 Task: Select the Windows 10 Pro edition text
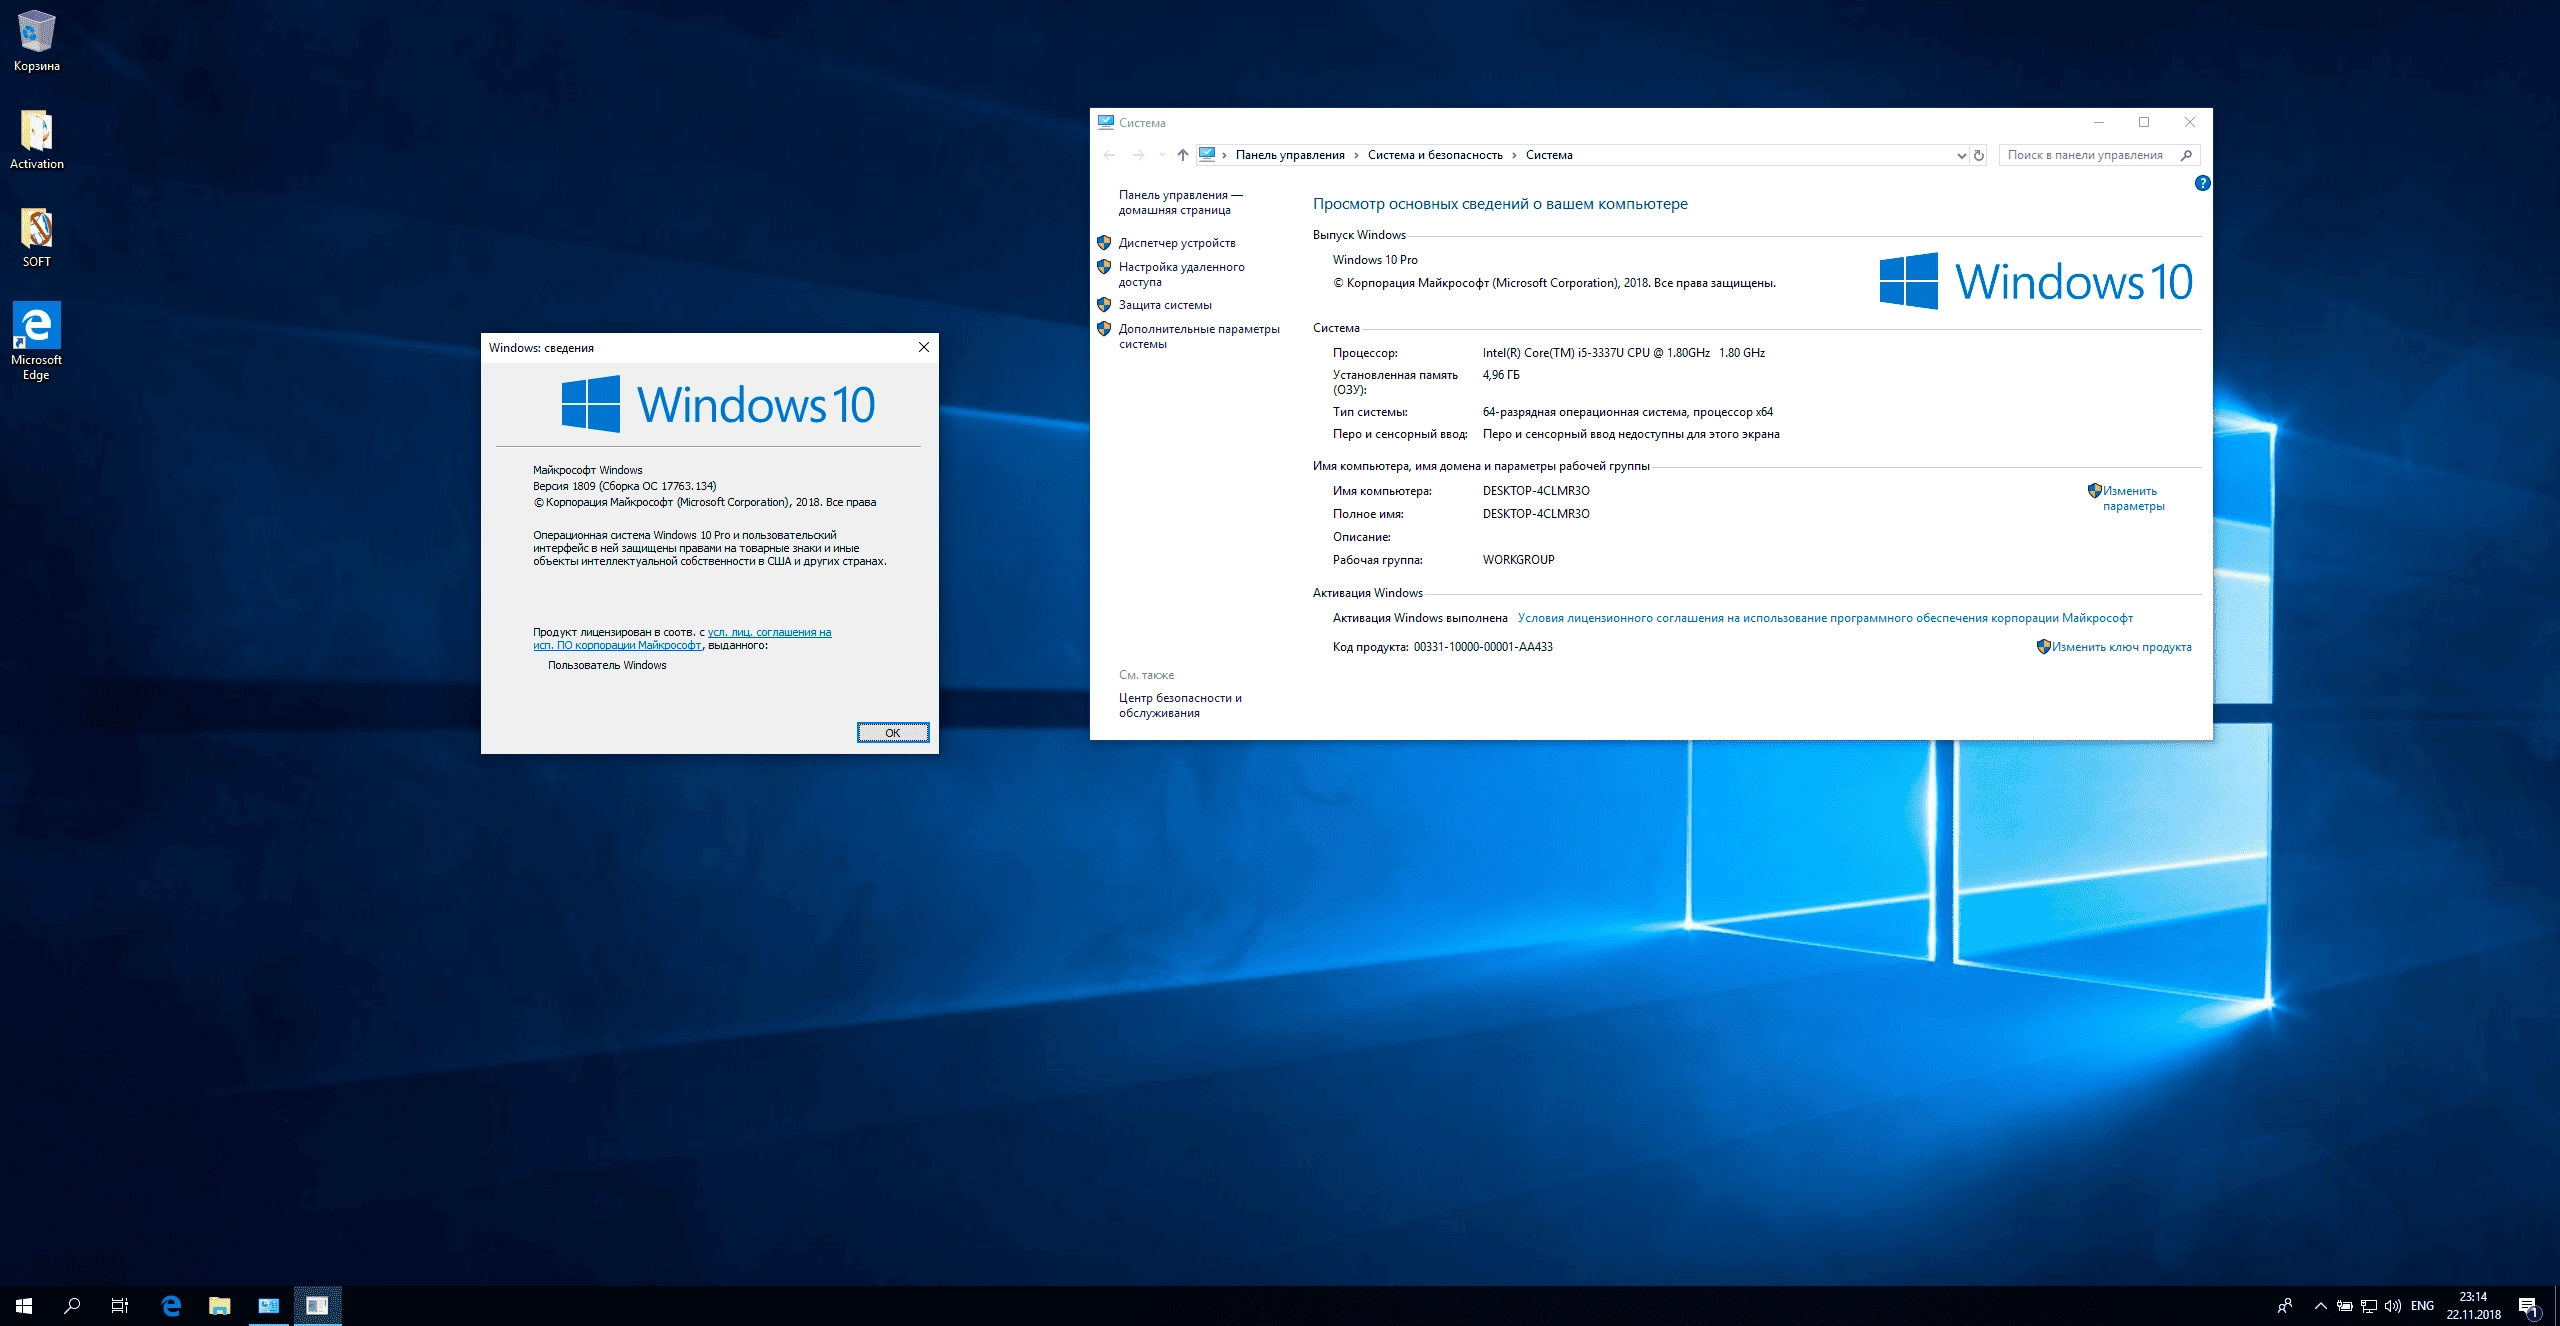pyautogui.click(x=1375, y=260)
